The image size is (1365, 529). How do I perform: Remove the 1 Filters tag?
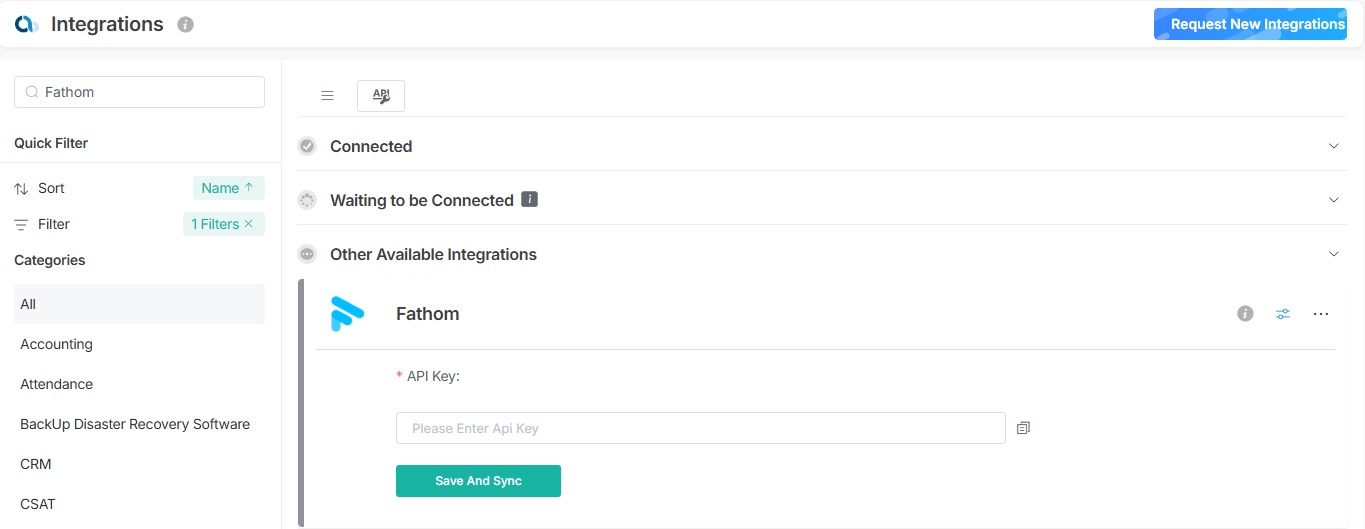(249, 224)
